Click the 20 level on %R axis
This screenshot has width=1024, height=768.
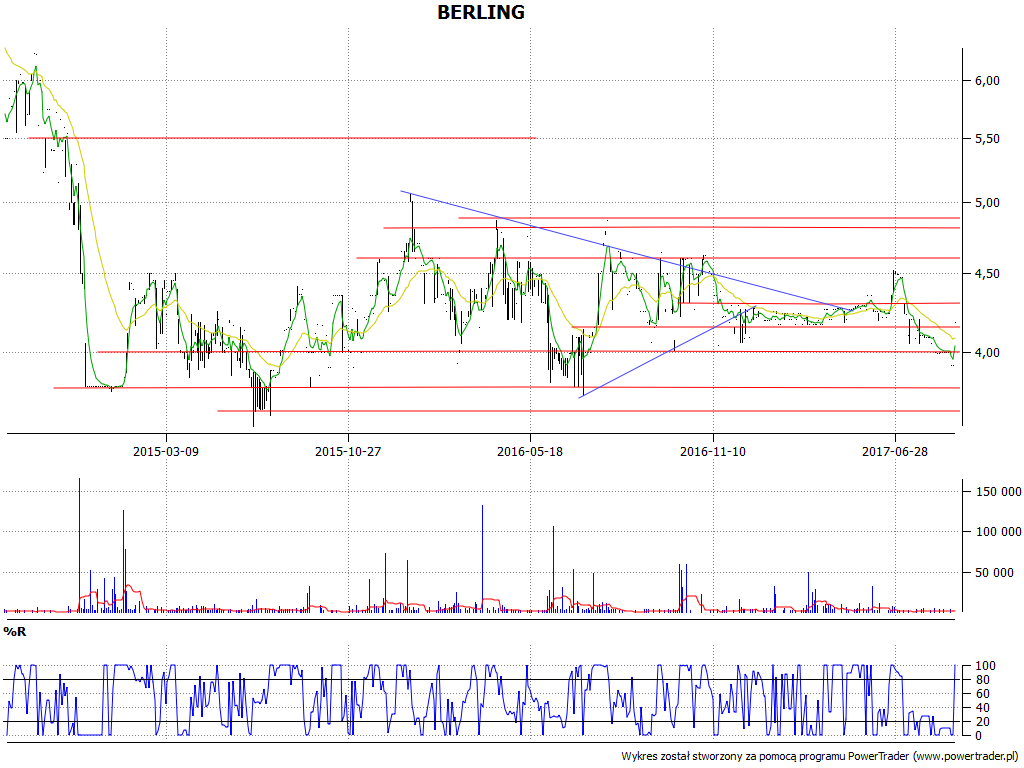(x=982, y=722)
